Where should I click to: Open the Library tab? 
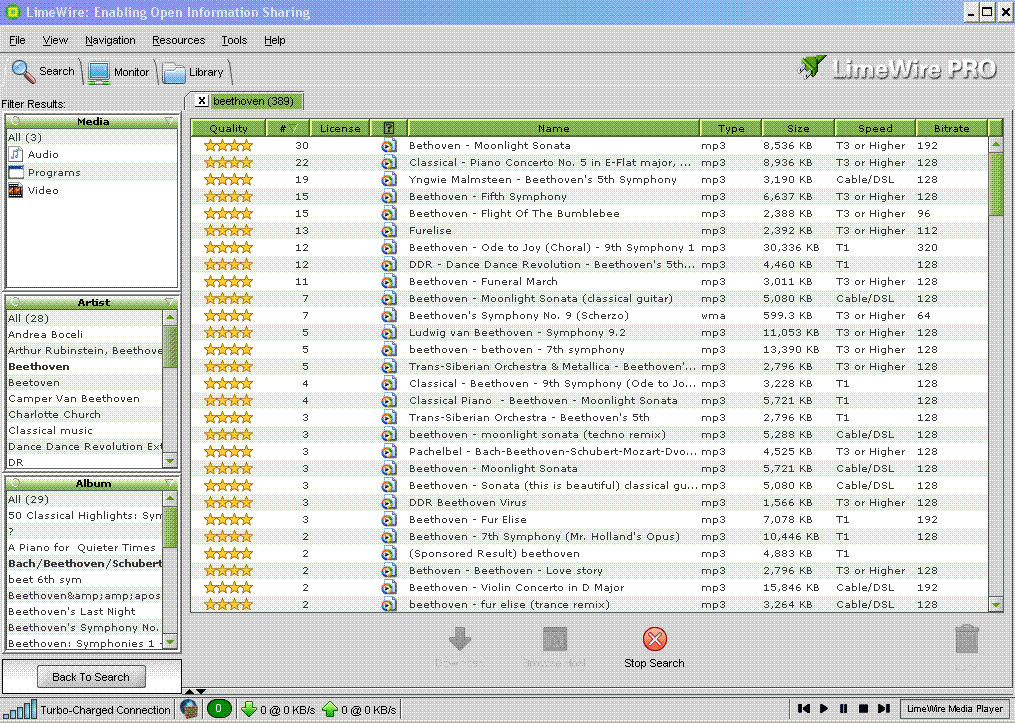pyautogui.click(x=194, y=72)
